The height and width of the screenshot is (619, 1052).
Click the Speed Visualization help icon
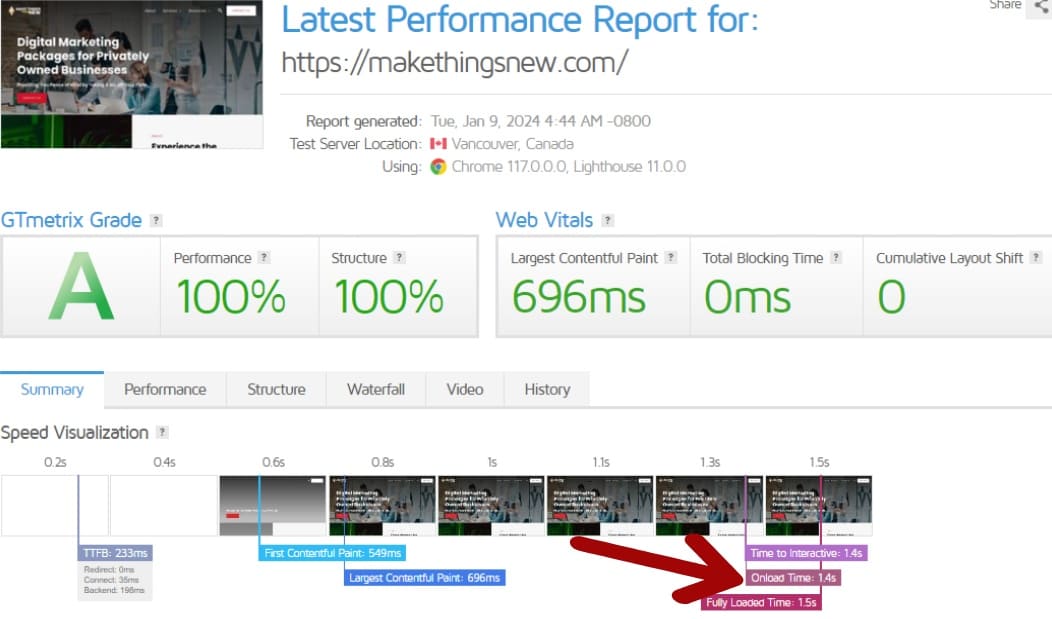[x=162, y=432]
